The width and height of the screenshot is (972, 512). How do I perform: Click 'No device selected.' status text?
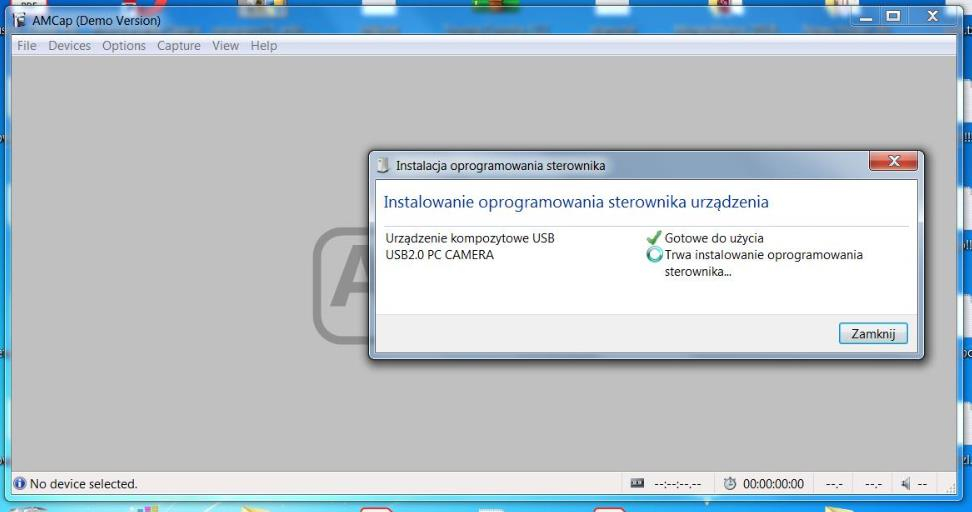(84, 484)
